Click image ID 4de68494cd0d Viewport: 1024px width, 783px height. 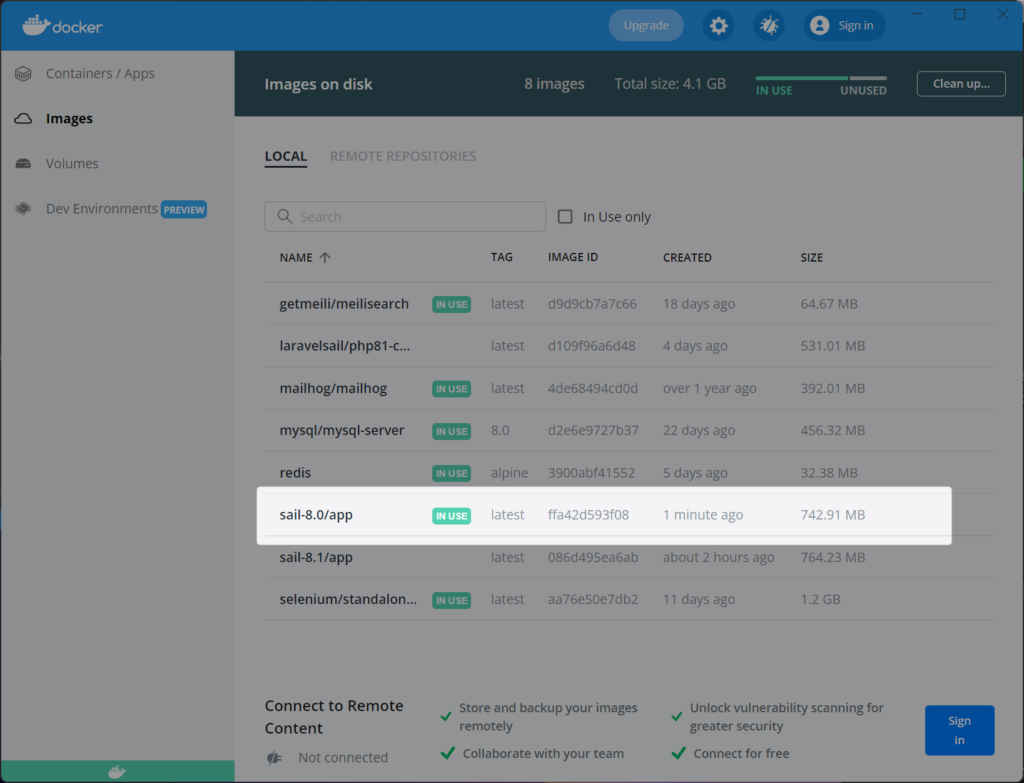(593, 388)
